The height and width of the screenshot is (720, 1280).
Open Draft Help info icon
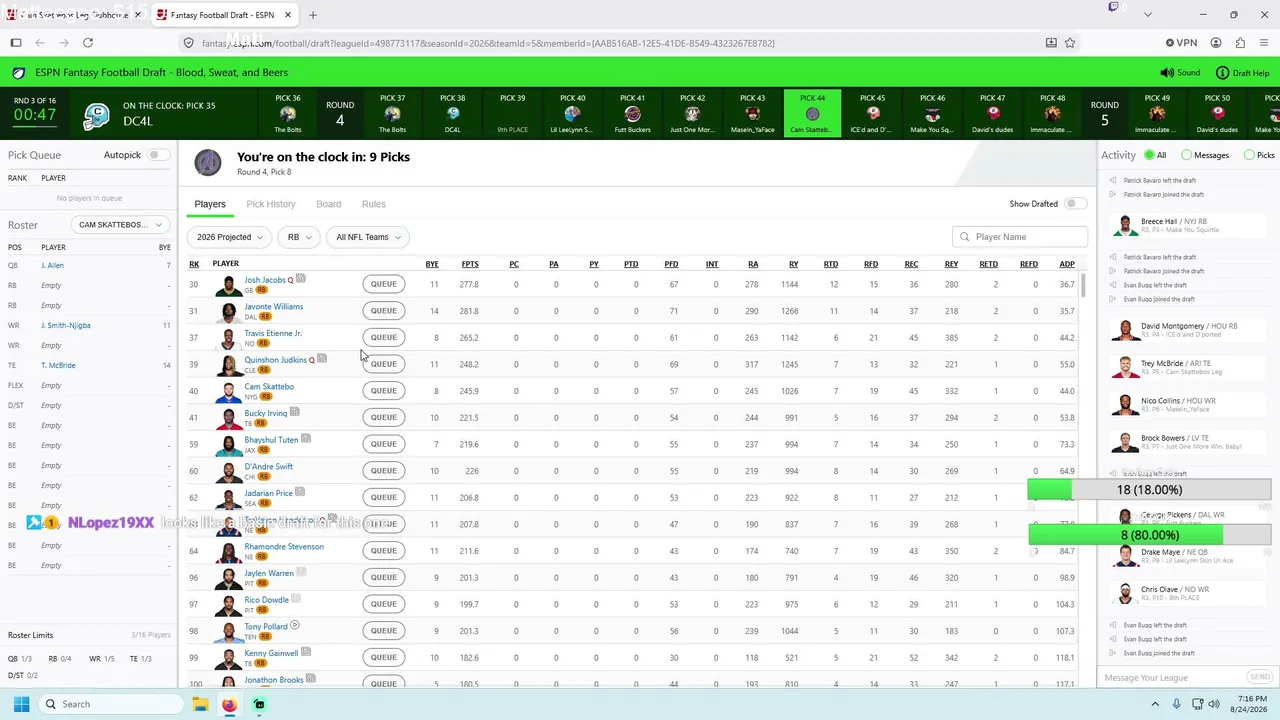[x=1222, y=73]
